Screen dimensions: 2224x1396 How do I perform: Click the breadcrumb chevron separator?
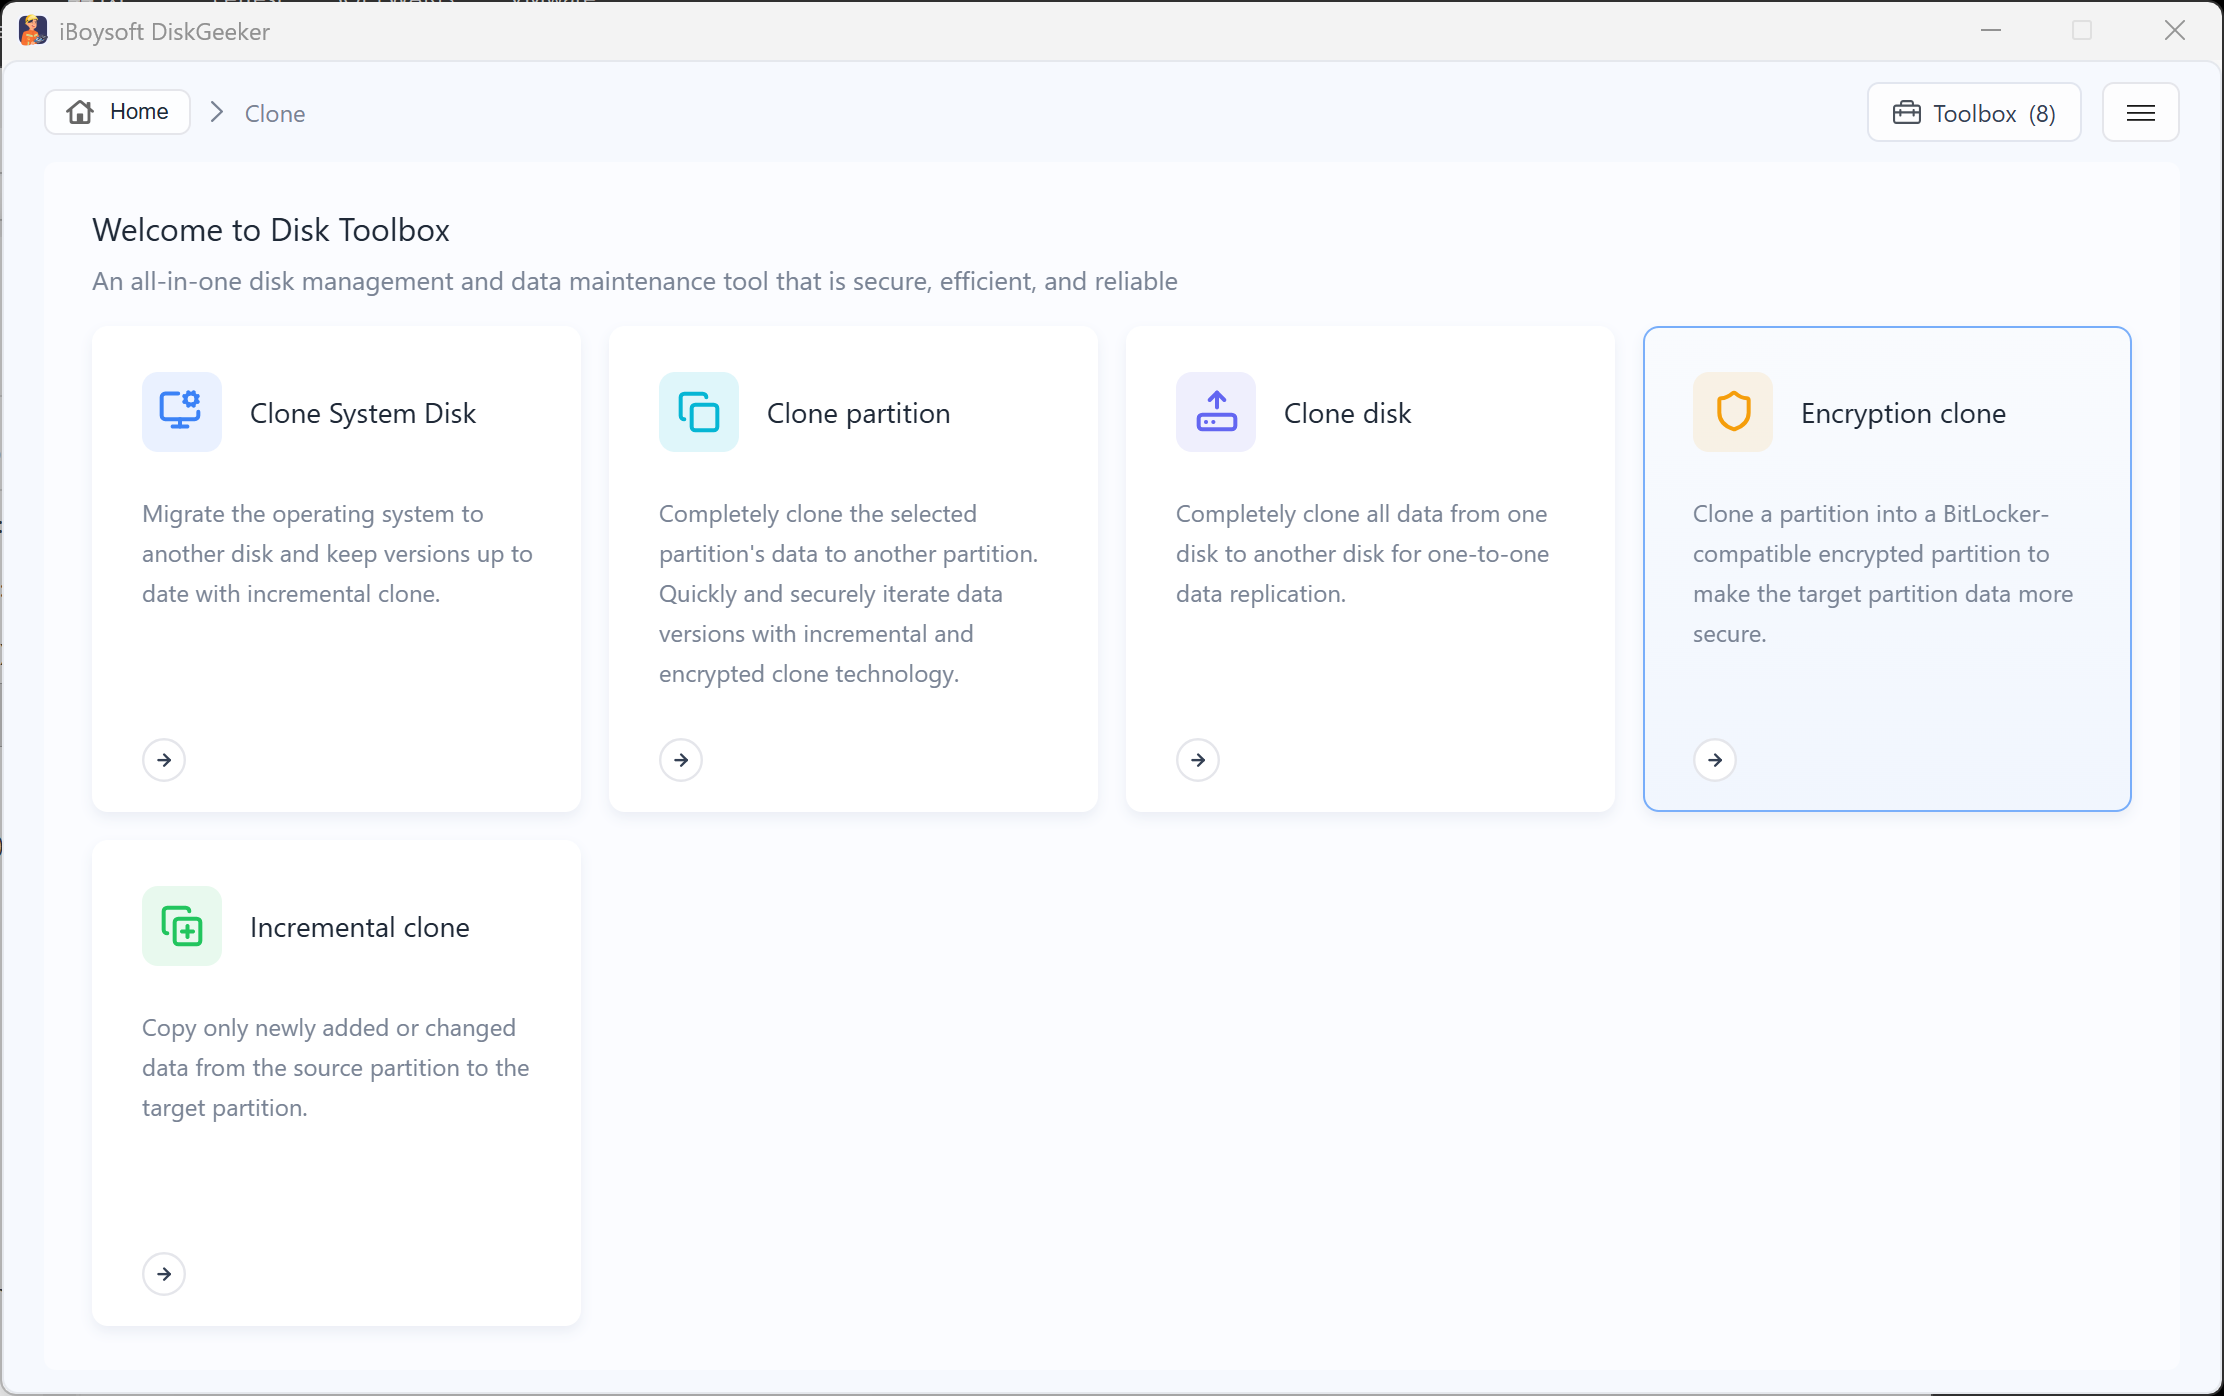click(217, 112)
